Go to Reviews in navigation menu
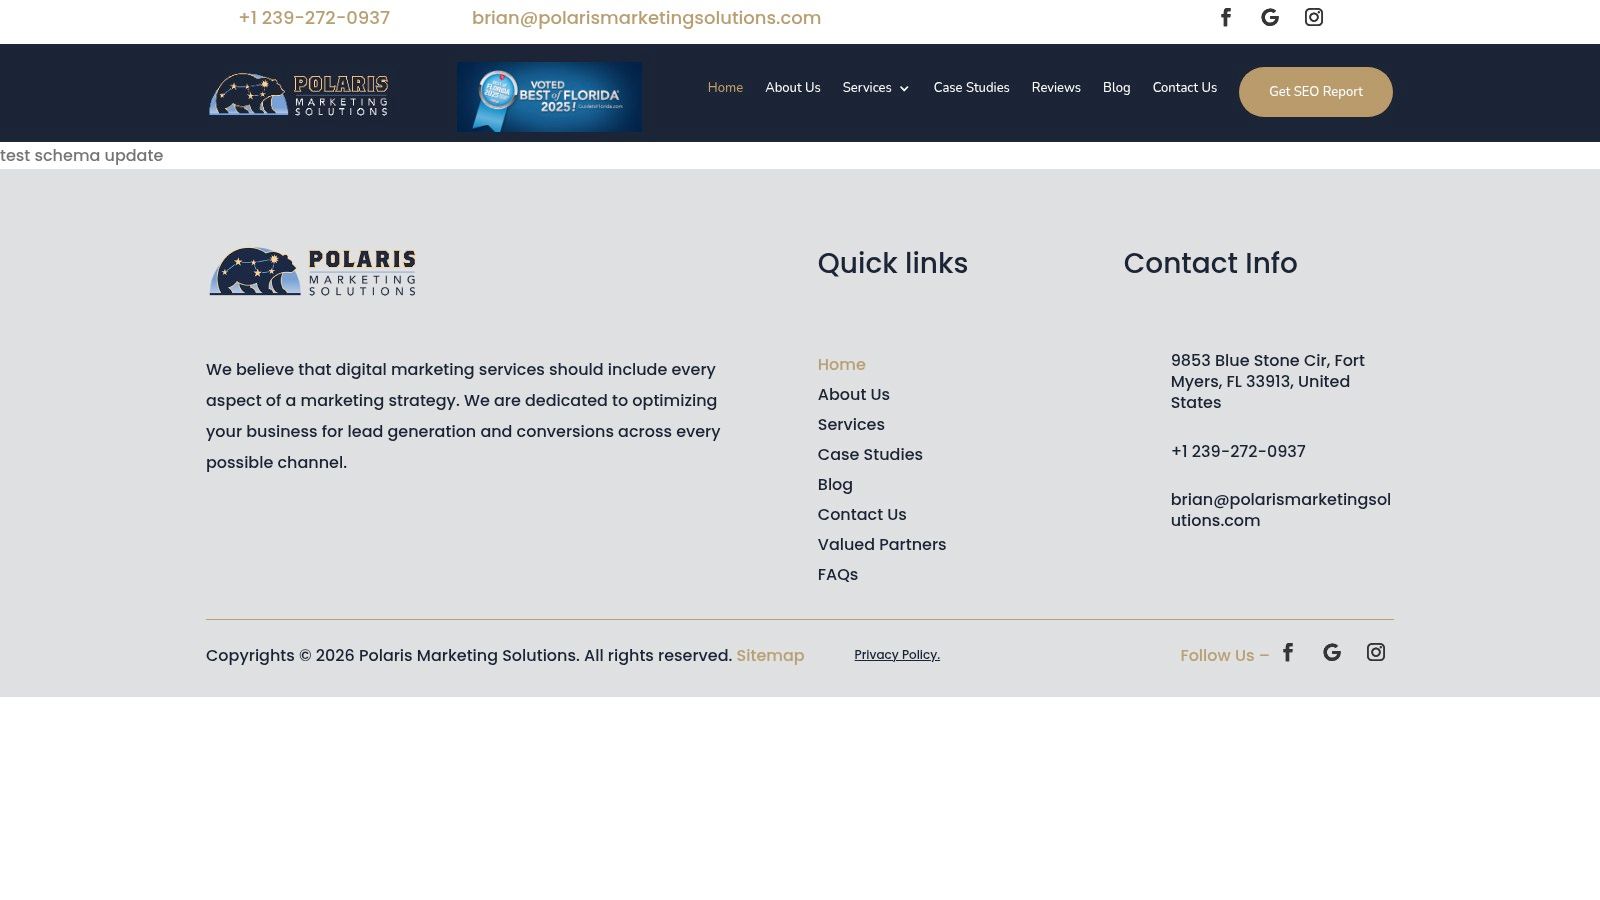The height and width of the screenshot is (900, 1600). pyautogui.click(x=1056, y=88)
